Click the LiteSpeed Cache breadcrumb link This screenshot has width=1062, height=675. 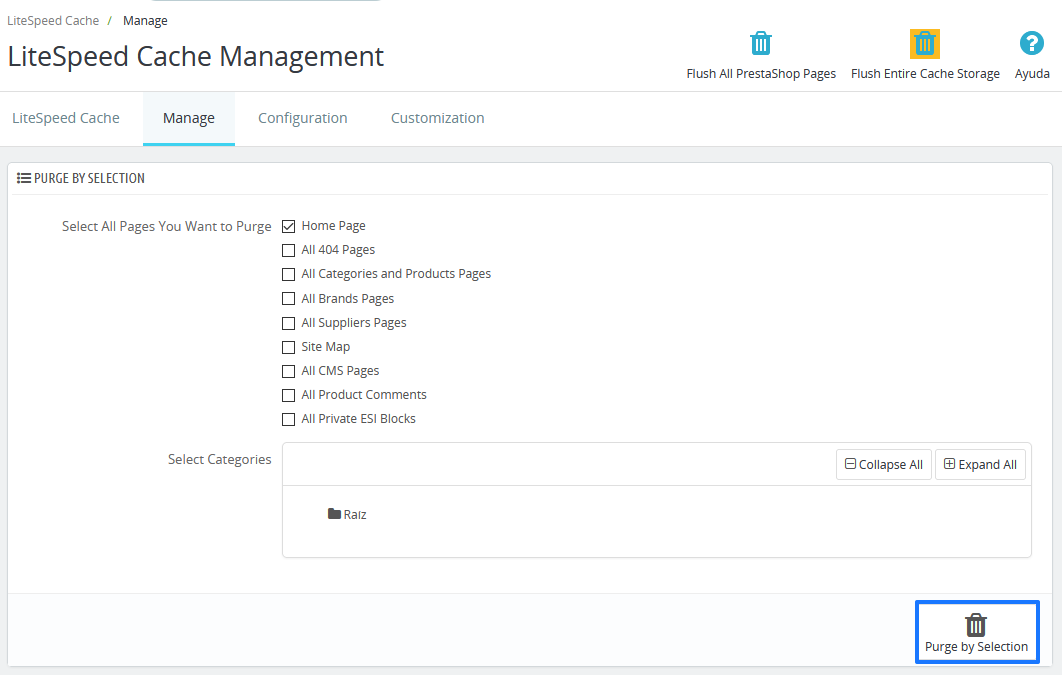[53, 21]
